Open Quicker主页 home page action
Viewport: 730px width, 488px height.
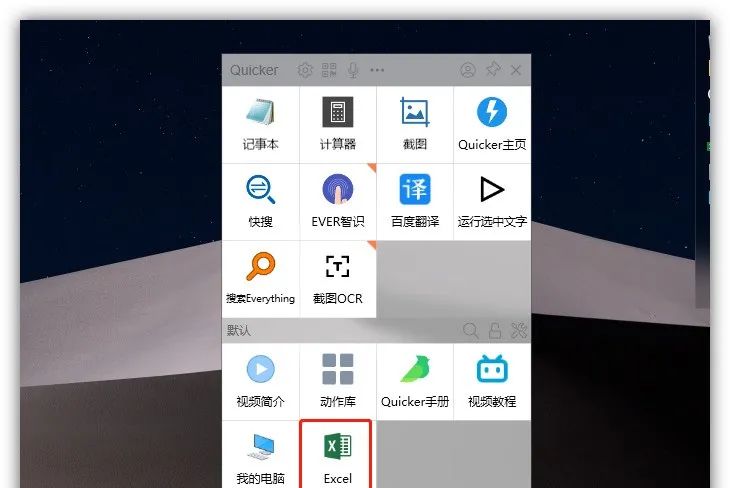(x=492, y=125)
